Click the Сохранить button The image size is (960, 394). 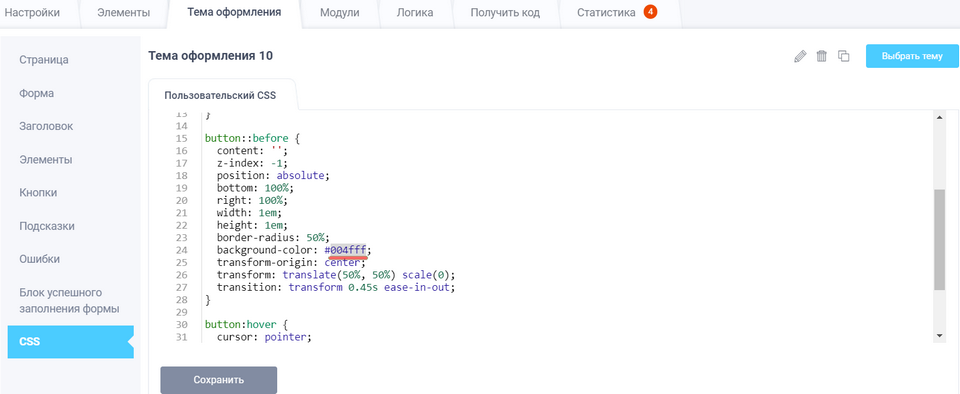coord(219,380)
